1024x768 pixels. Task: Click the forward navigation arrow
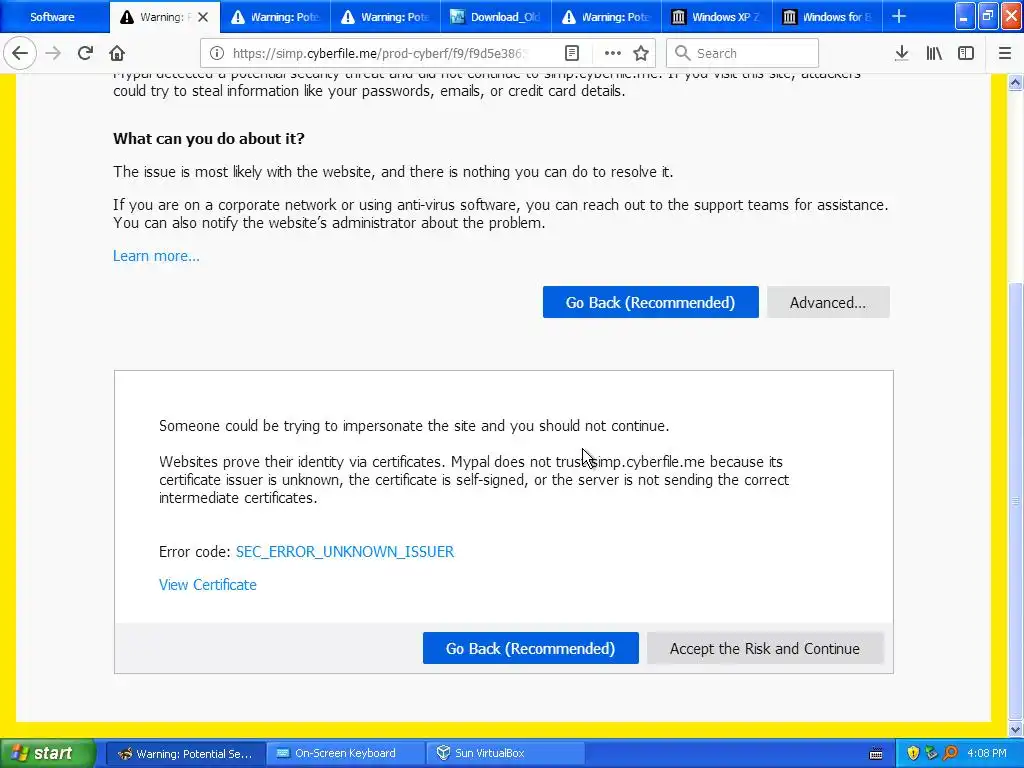pyautogui.click(x=53, y=53)
